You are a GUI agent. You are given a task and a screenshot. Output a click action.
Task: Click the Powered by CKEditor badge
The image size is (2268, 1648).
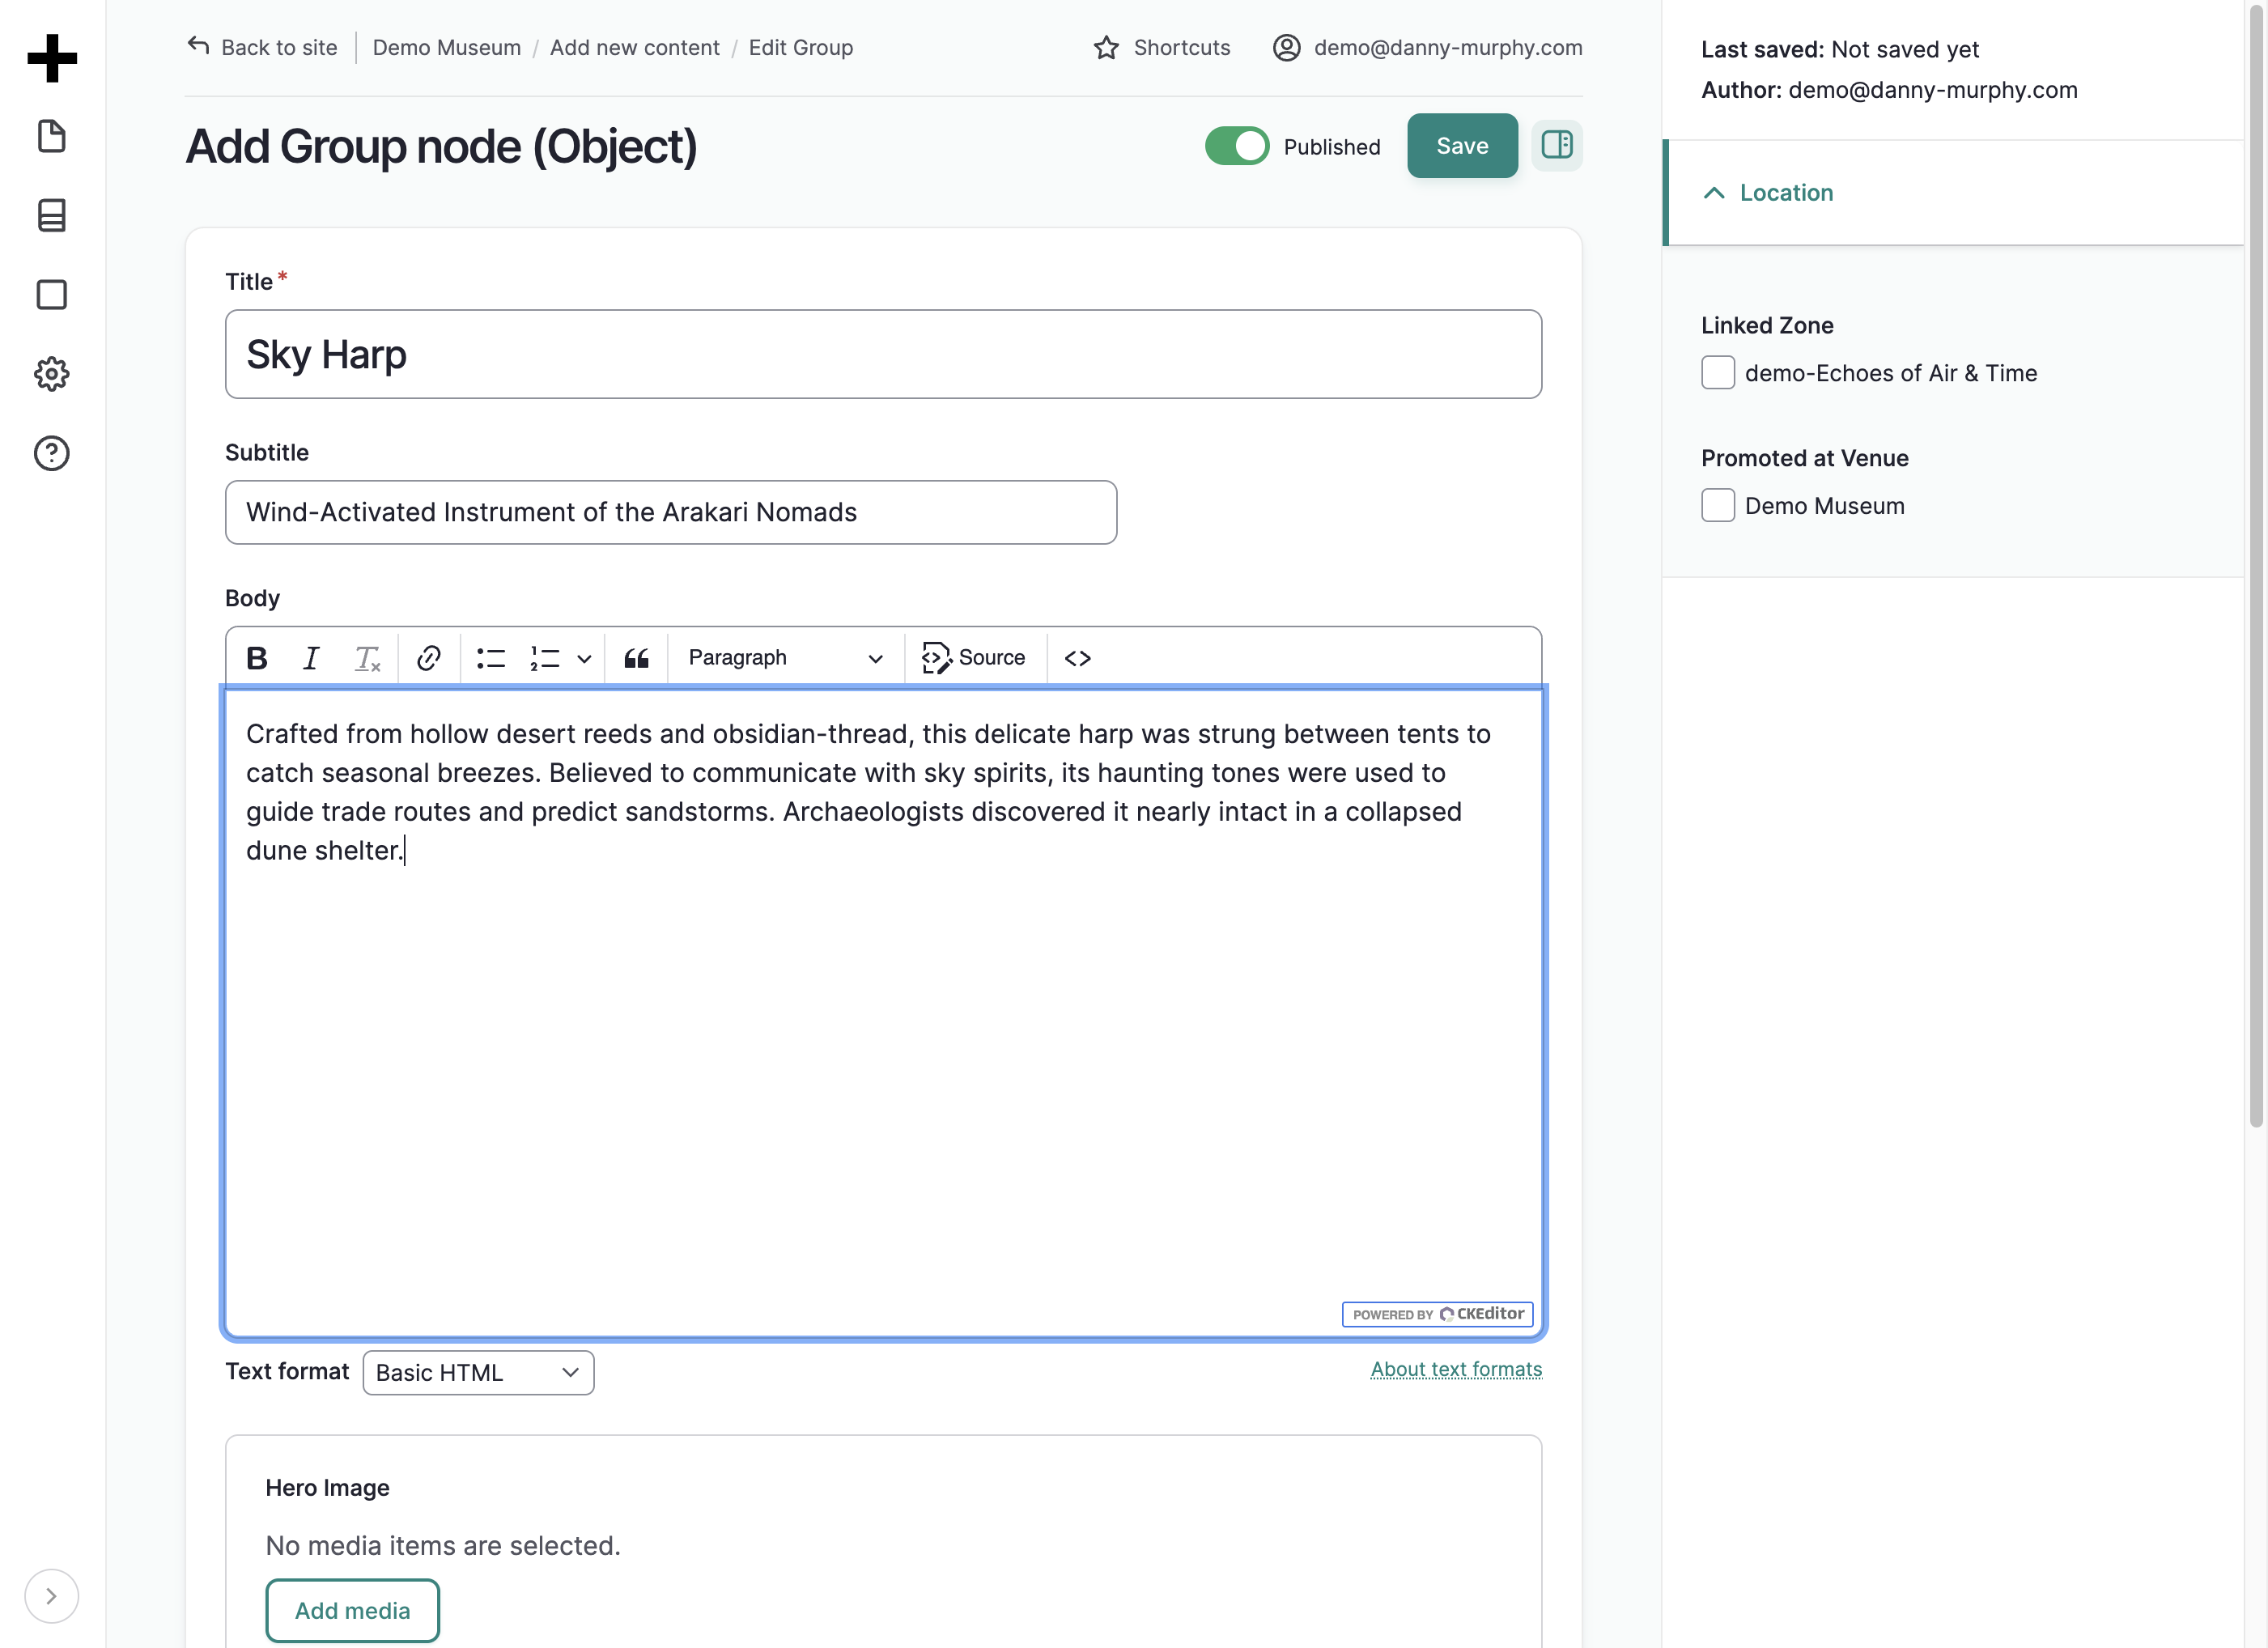(1437, 1314)
